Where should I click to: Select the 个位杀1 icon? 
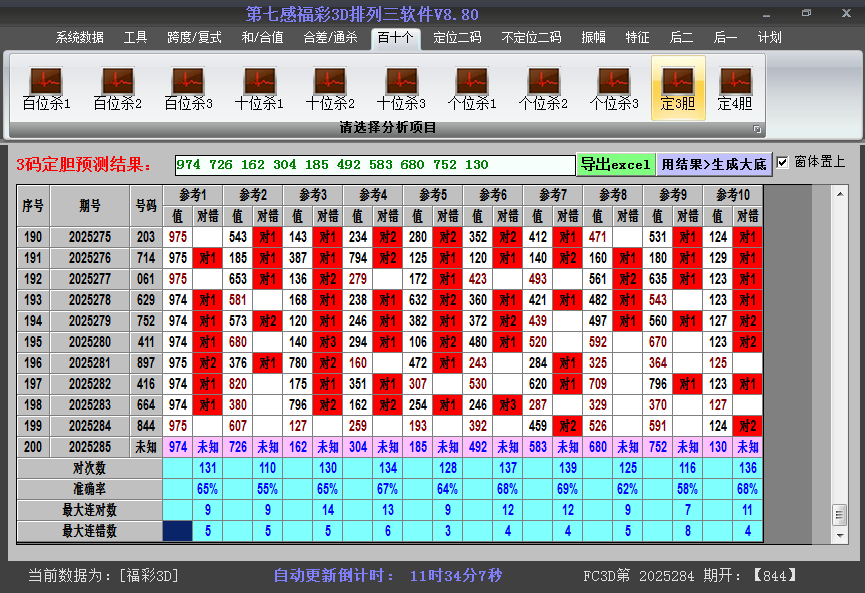tap(472, 88)
